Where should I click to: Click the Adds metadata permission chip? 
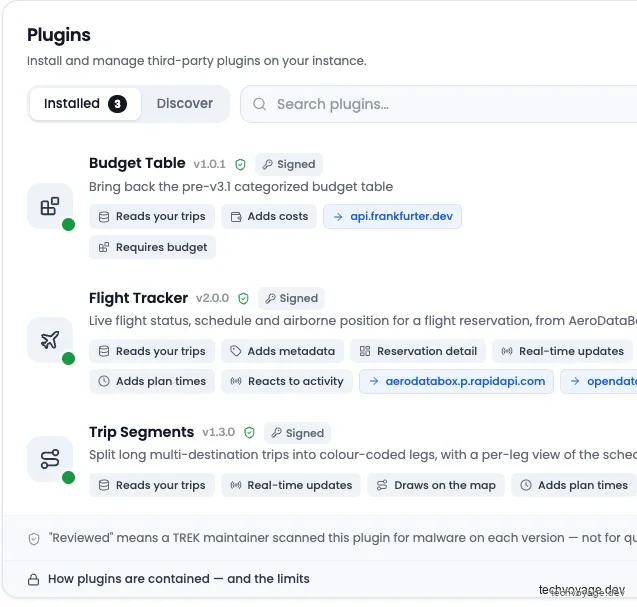pos(283,351)
